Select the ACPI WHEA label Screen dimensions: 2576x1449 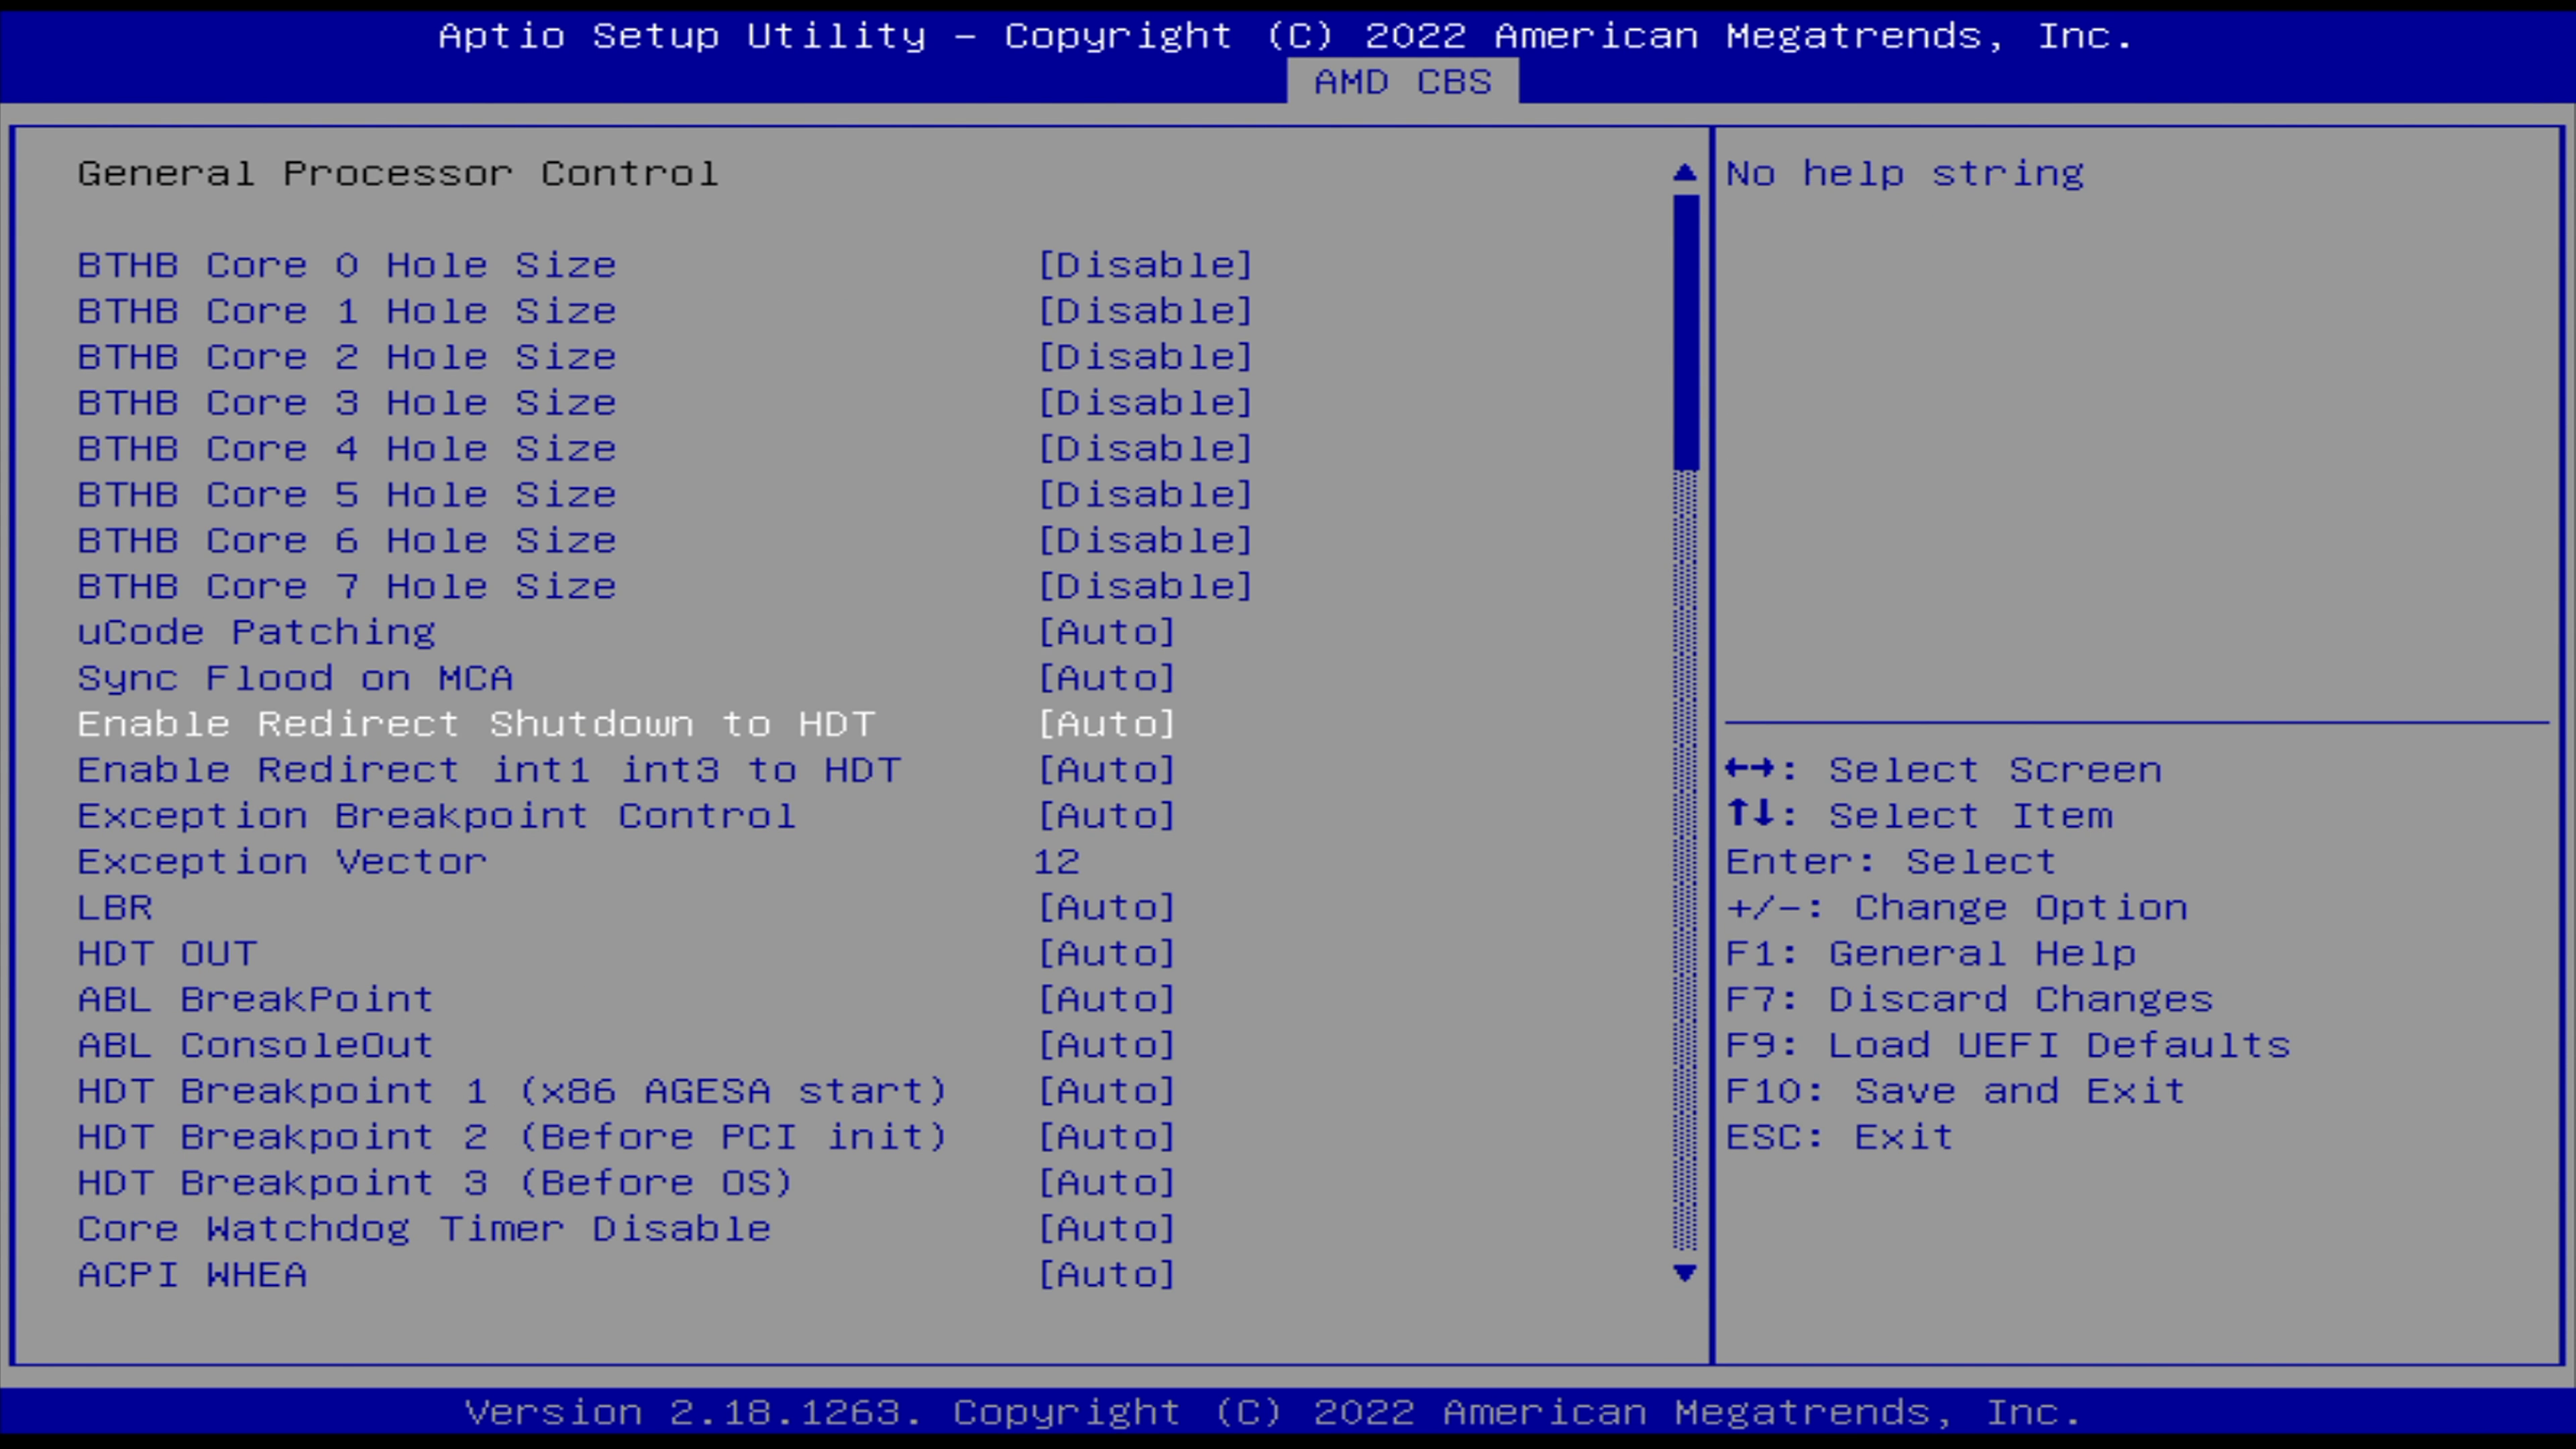coord(192,1276)
